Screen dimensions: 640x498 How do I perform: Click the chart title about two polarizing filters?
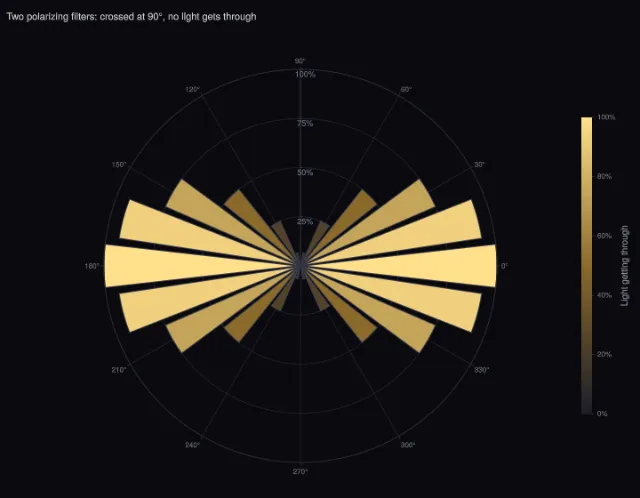[131, 17]
